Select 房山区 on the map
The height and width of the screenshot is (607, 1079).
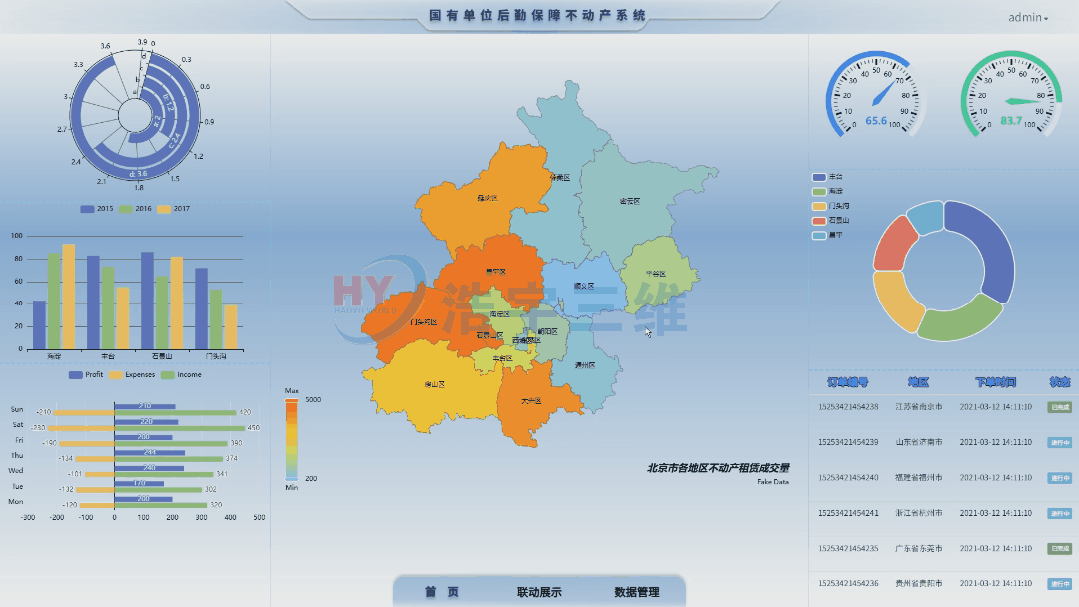coord(434,385)
